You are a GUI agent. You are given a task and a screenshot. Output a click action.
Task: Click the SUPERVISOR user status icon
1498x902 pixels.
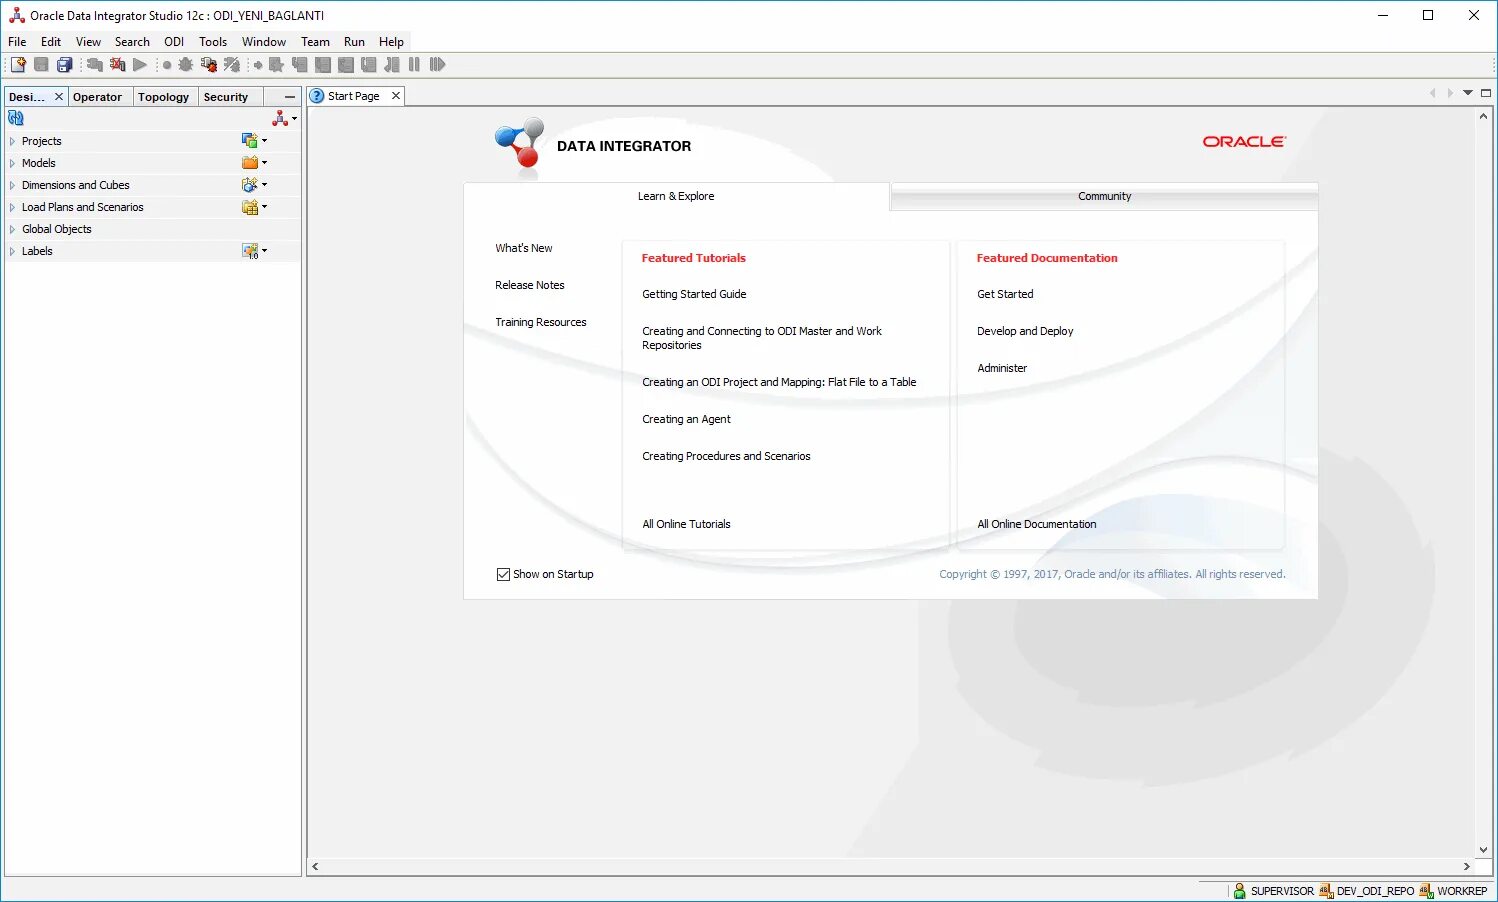pyautogui.click(x=1240, y=891)
